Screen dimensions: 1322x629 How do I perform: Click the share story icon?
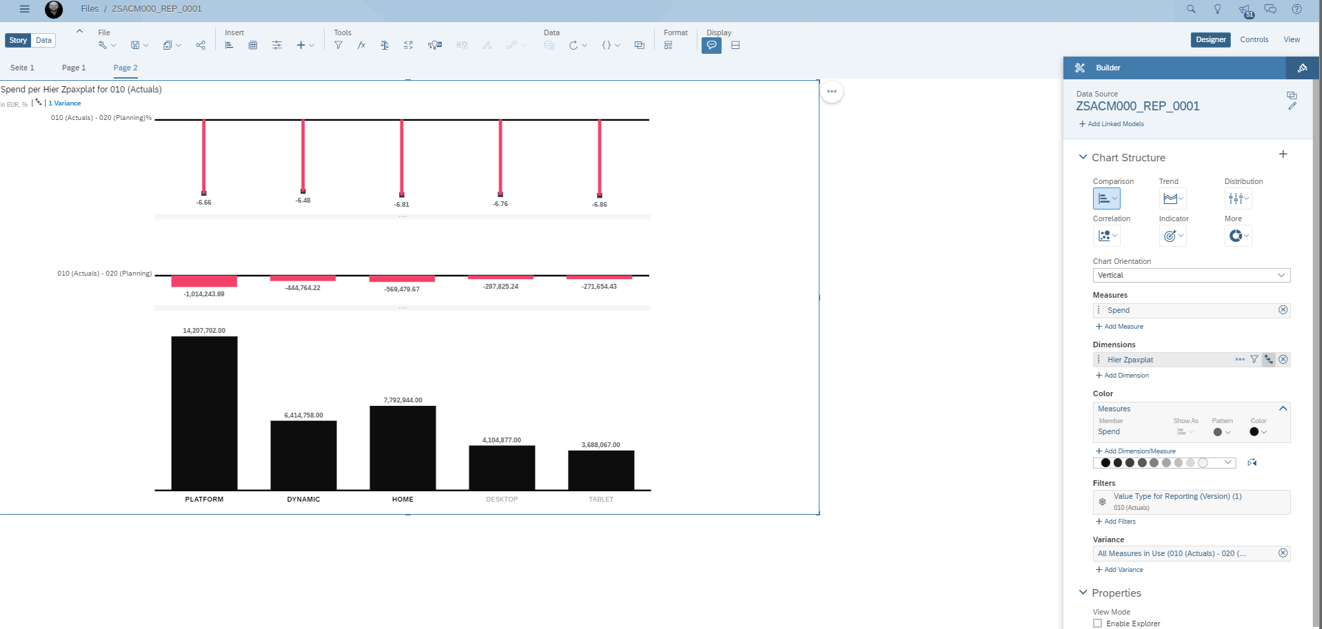[200, 45]
